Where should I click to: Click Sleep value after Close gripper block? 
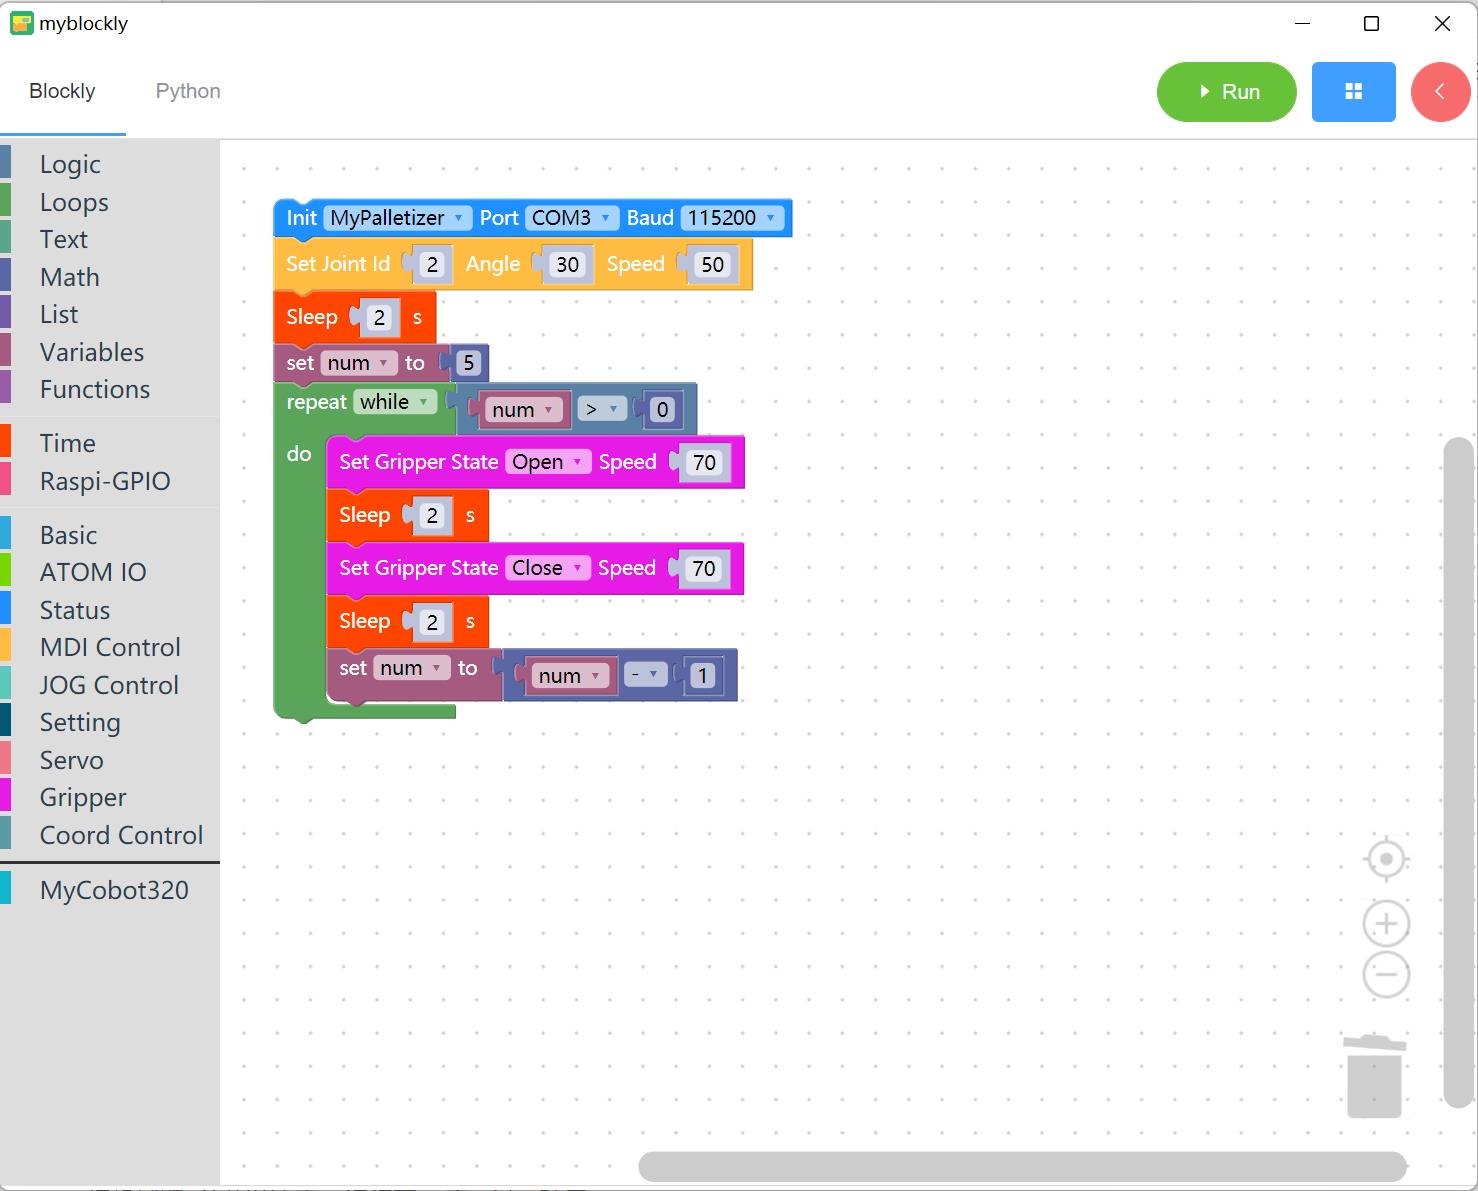432,622
